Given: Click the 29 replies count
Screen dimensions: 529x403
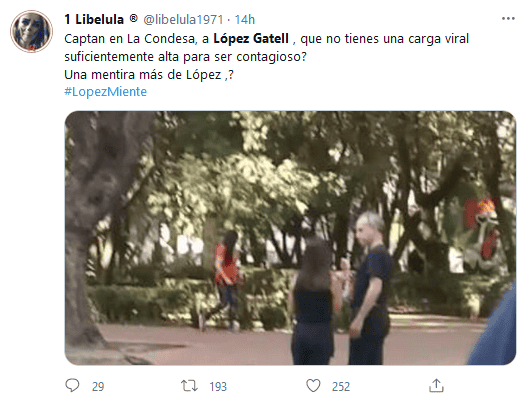Looking at the screenshot, I should [98, 386].
